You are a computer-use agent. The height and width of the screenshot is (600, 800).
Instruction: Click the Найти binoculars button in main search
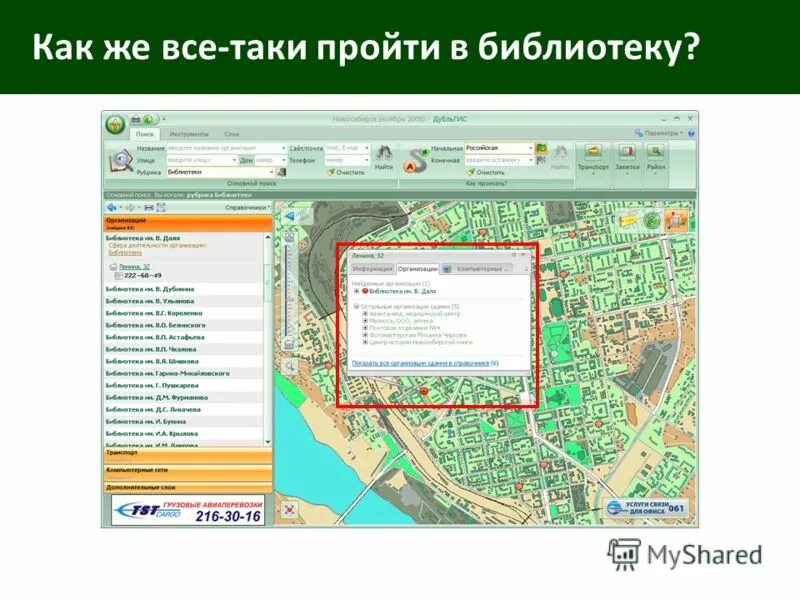[384, 158]
